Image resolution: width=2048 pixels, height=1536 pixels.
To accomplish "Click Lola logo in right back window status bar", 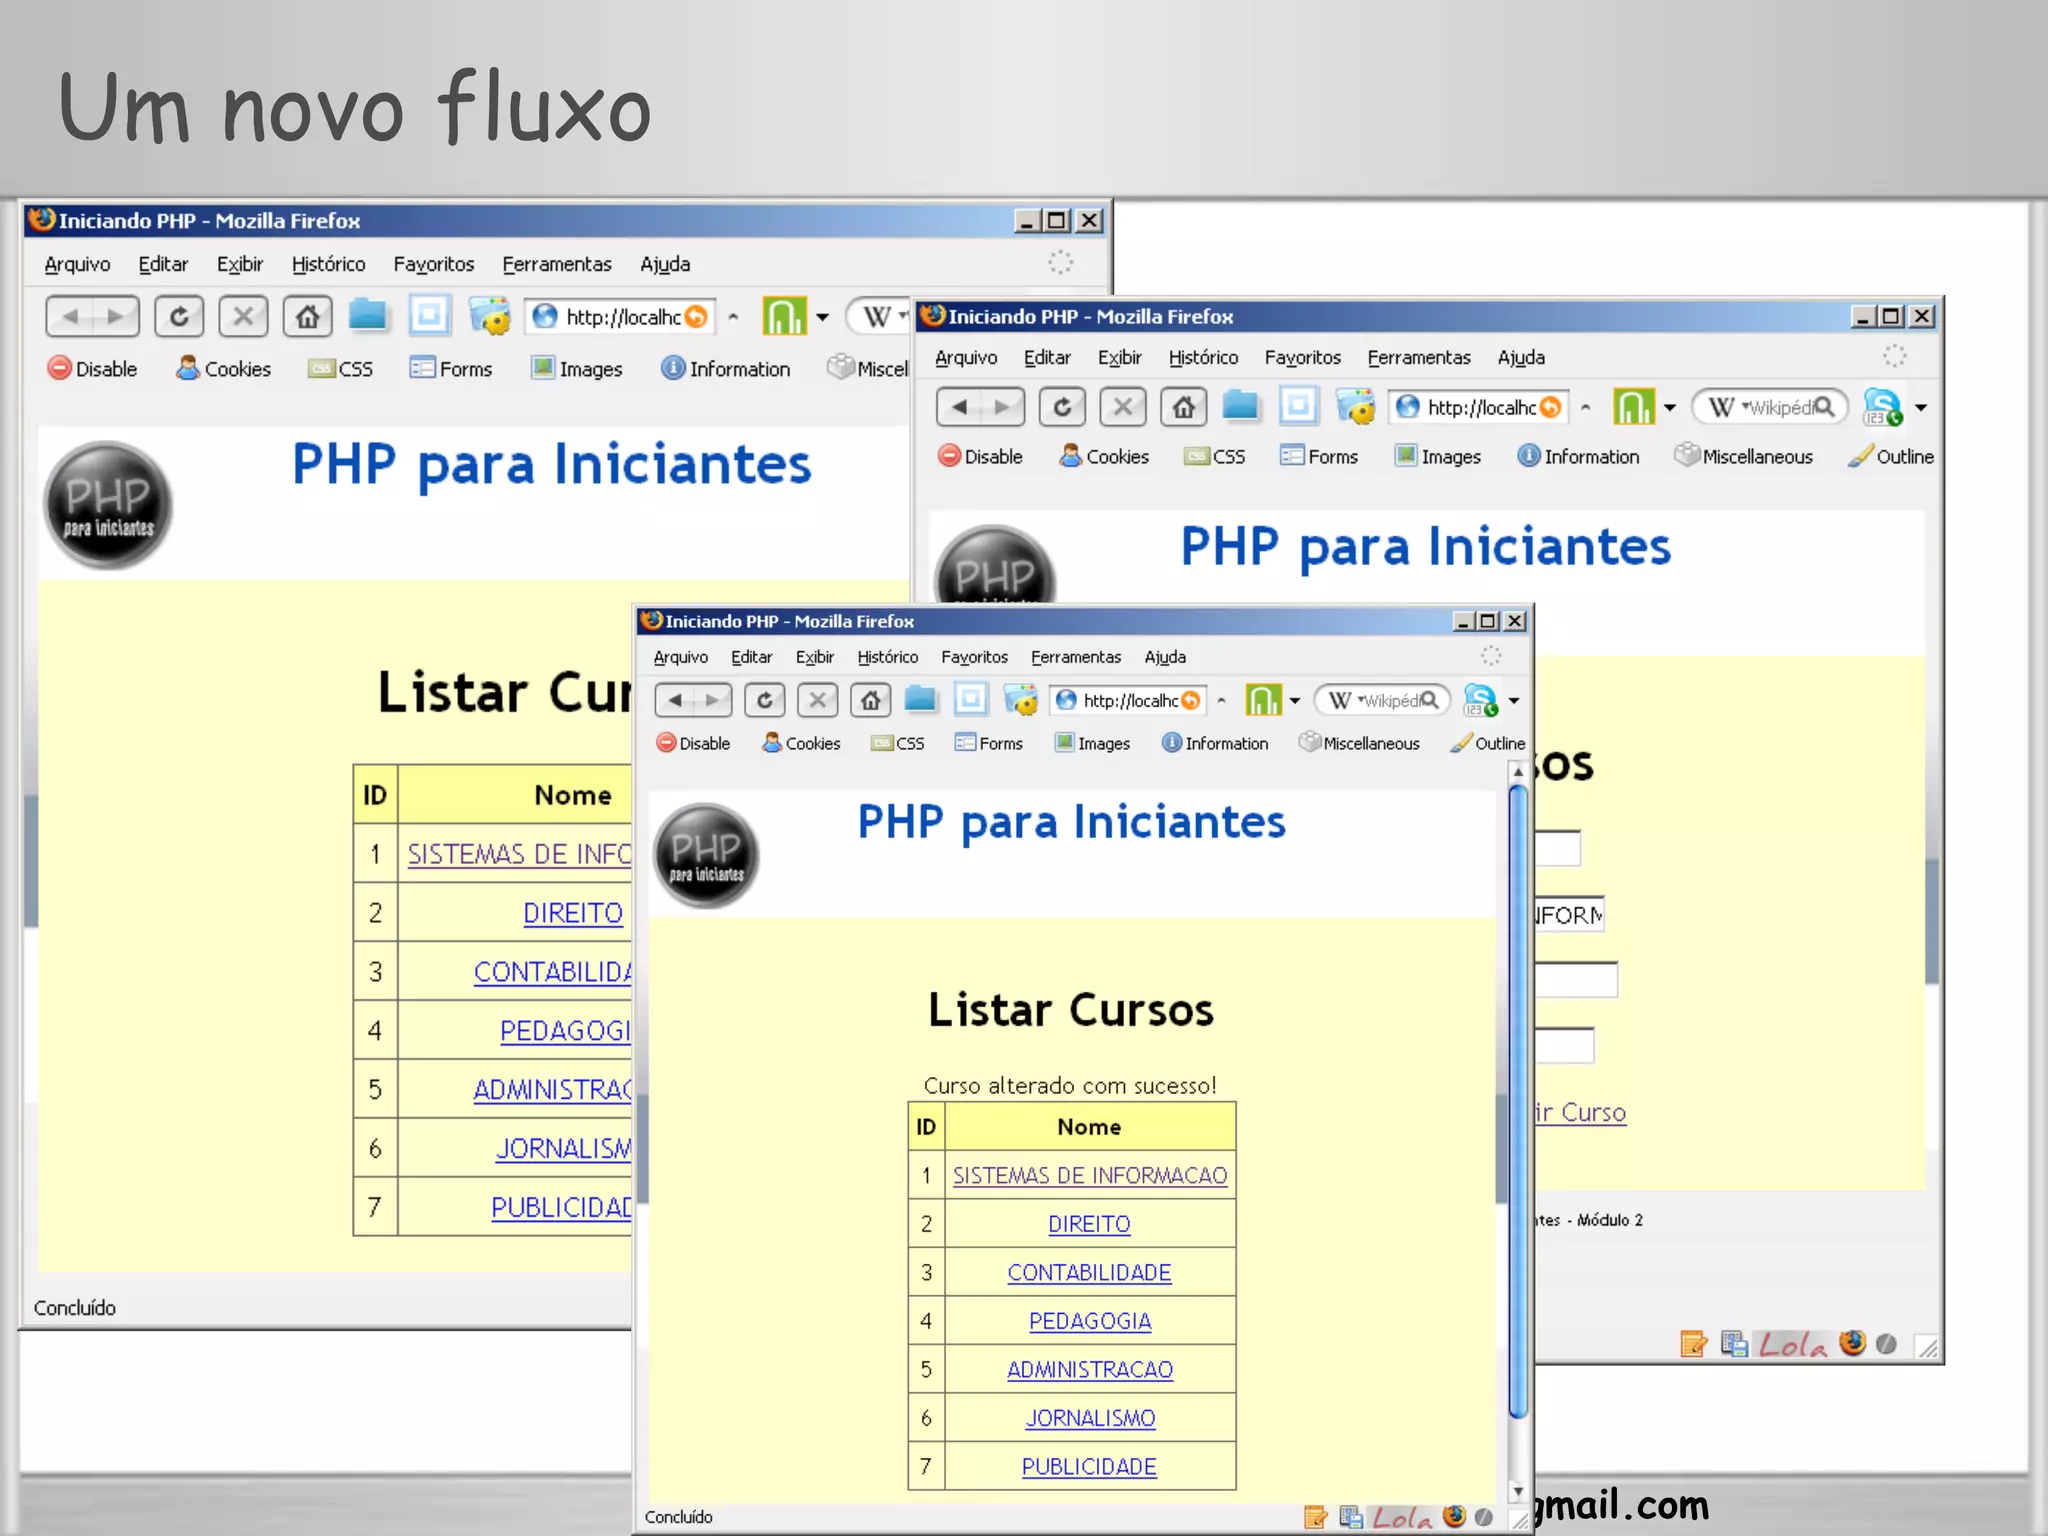I will click(x=1793, y=1345).
